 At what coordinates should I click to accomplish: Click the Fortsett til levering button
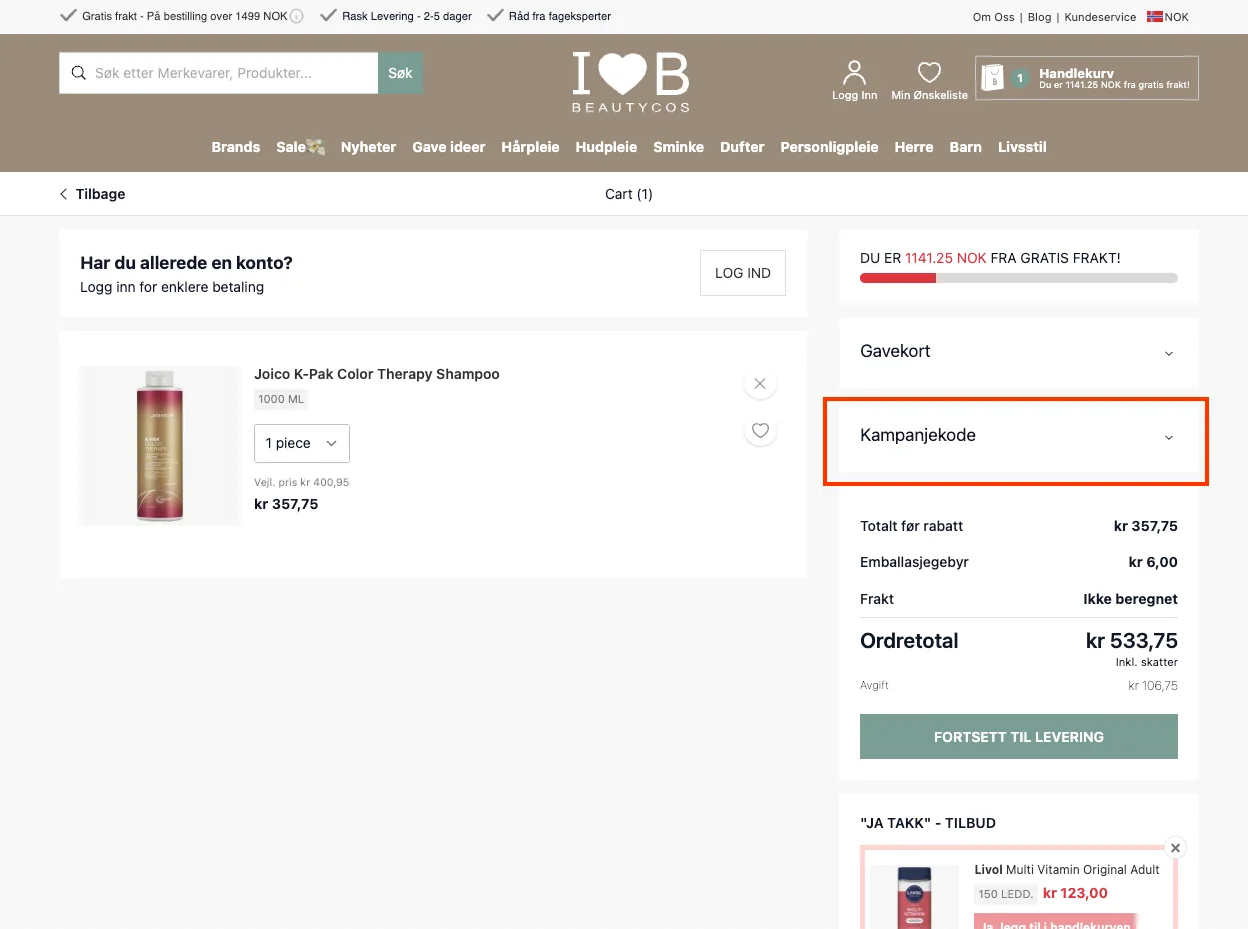click(1018, 737)
